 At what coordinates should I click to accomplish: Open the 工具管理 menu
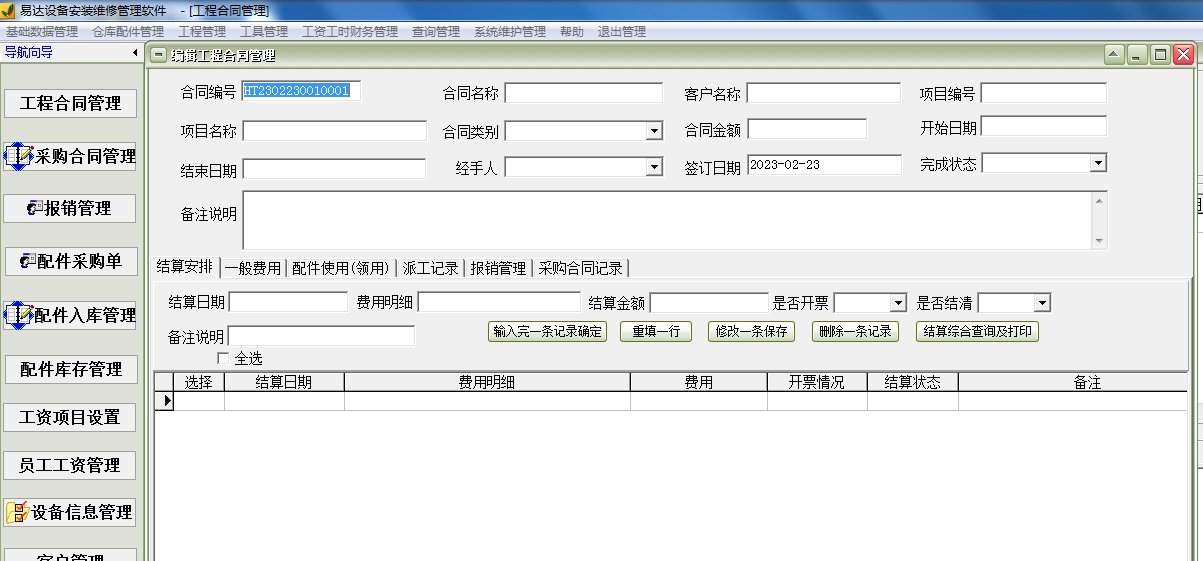[264, 32]
